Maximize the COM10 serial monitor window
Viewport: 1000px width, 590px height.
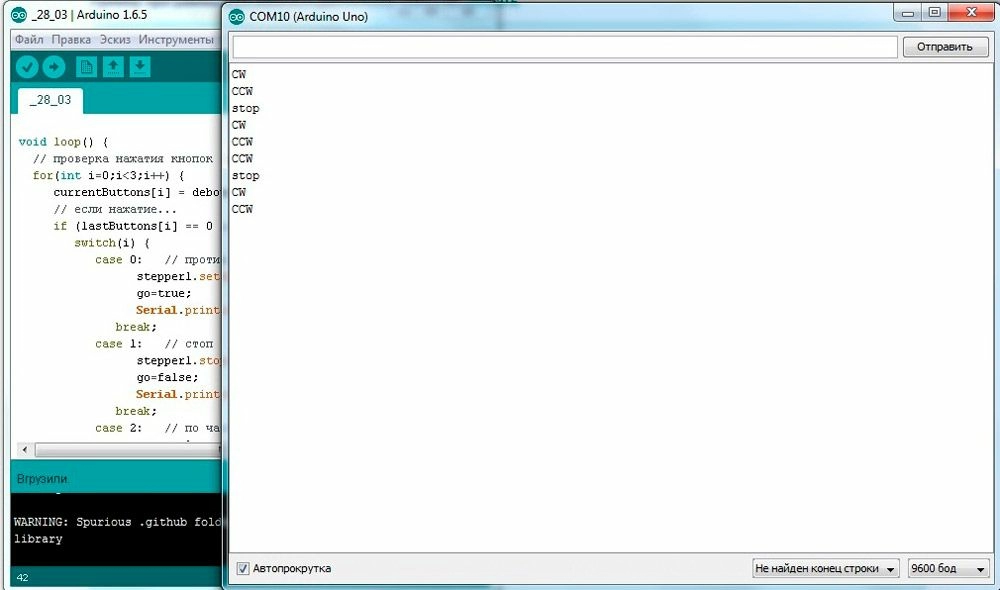click(934, 12)
